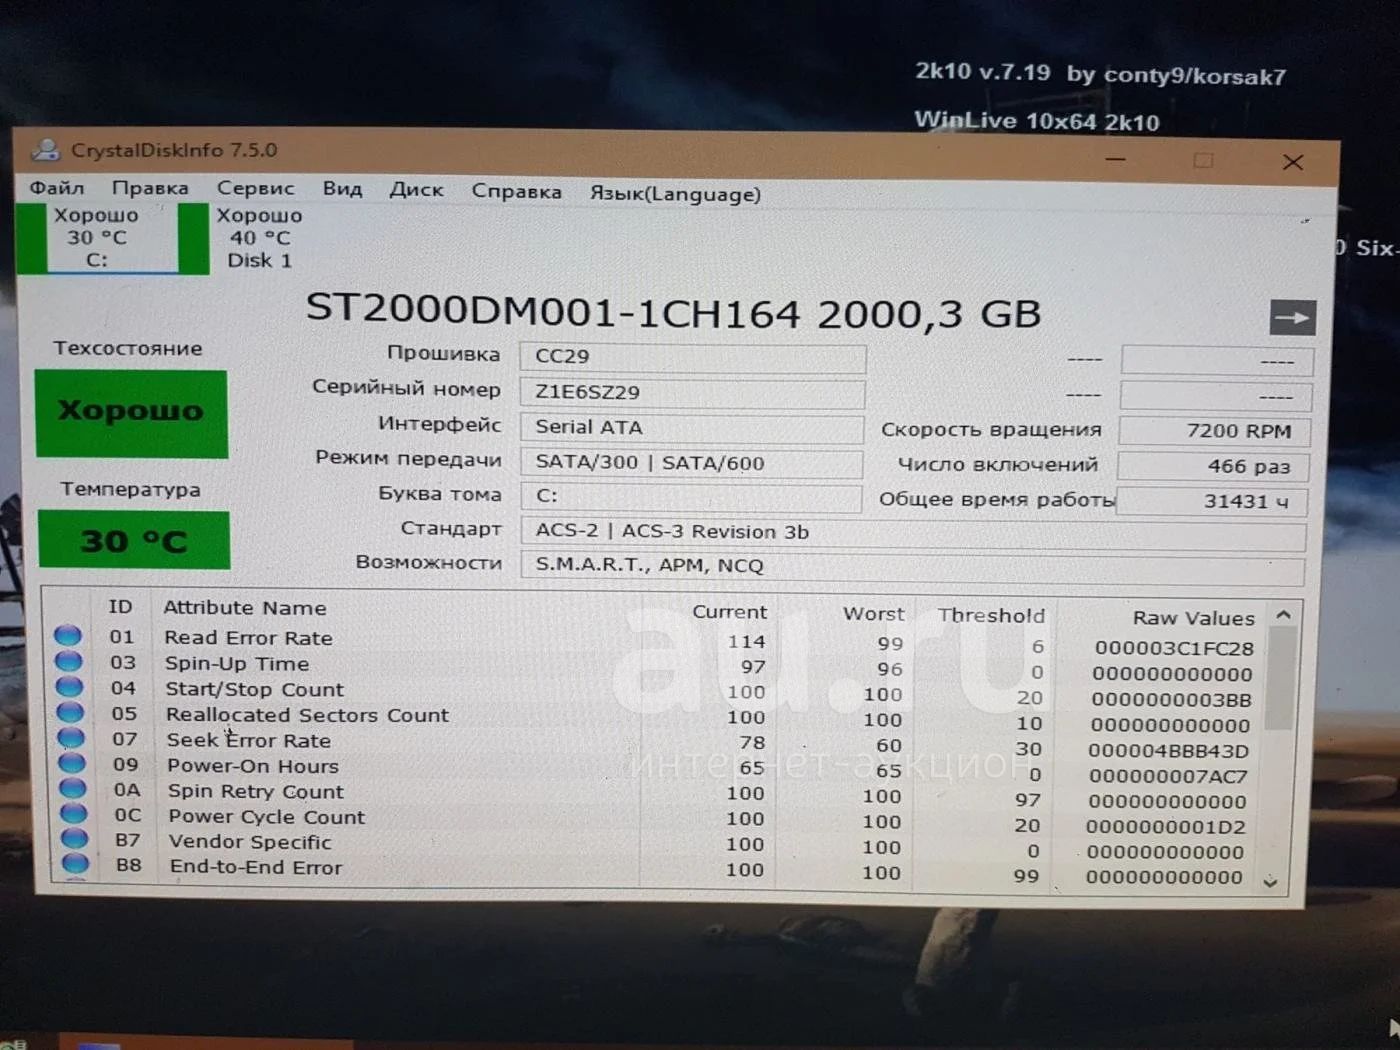Go to next disk with the arrow button

pos(1292,318)
